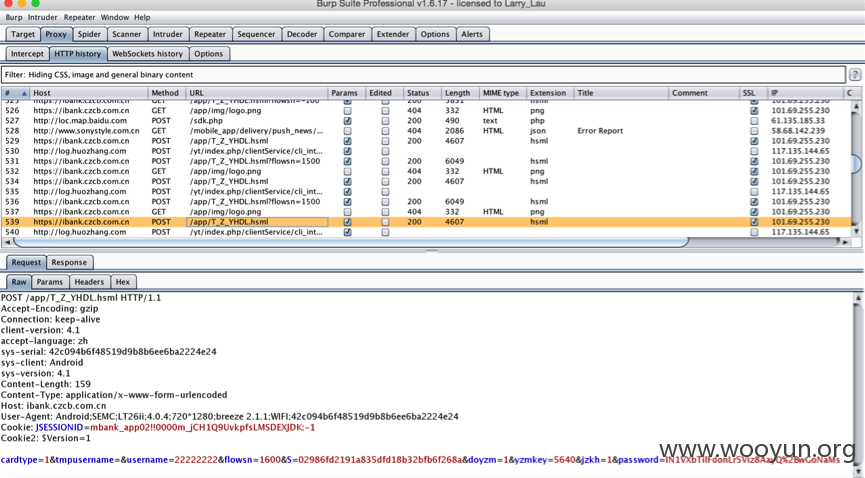Switch to the Params view tab
This screenshot has height=478, width=865.
(x=50, y=282)
